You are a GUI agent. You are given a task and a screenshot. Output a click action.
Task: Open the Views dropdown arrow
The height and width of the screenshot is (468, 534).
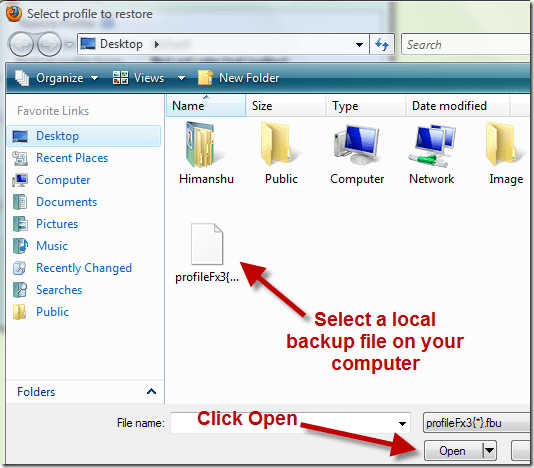182,78
